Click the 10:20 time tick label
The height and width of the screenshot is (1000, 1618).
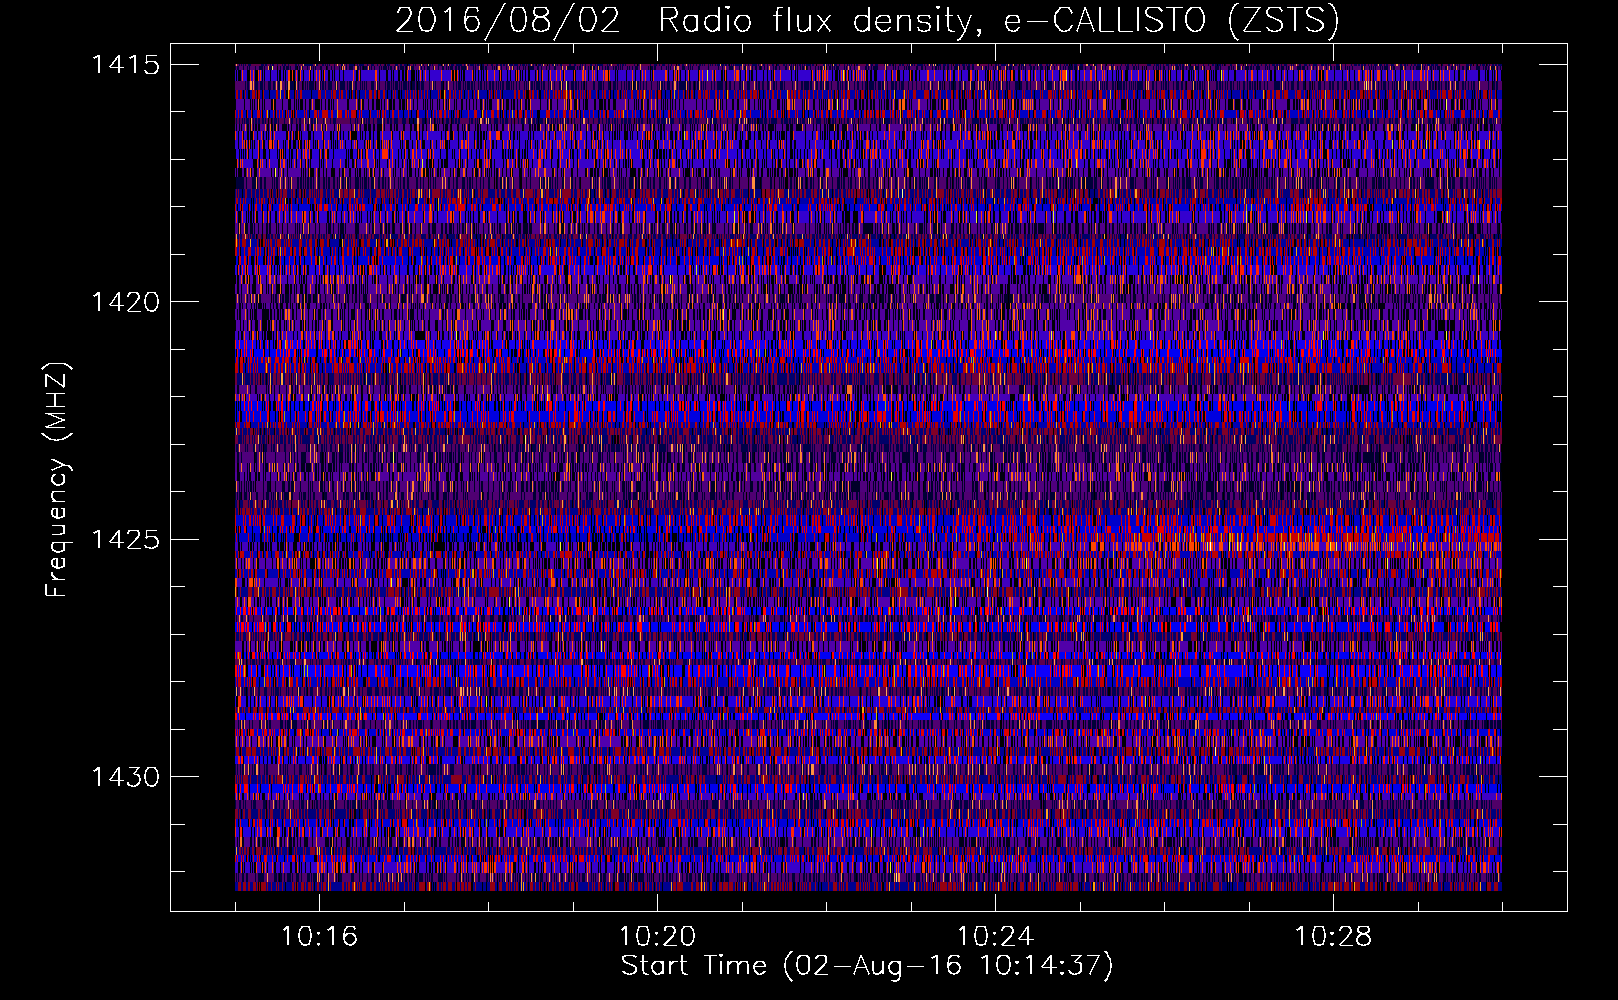click(x=657, y=937)
